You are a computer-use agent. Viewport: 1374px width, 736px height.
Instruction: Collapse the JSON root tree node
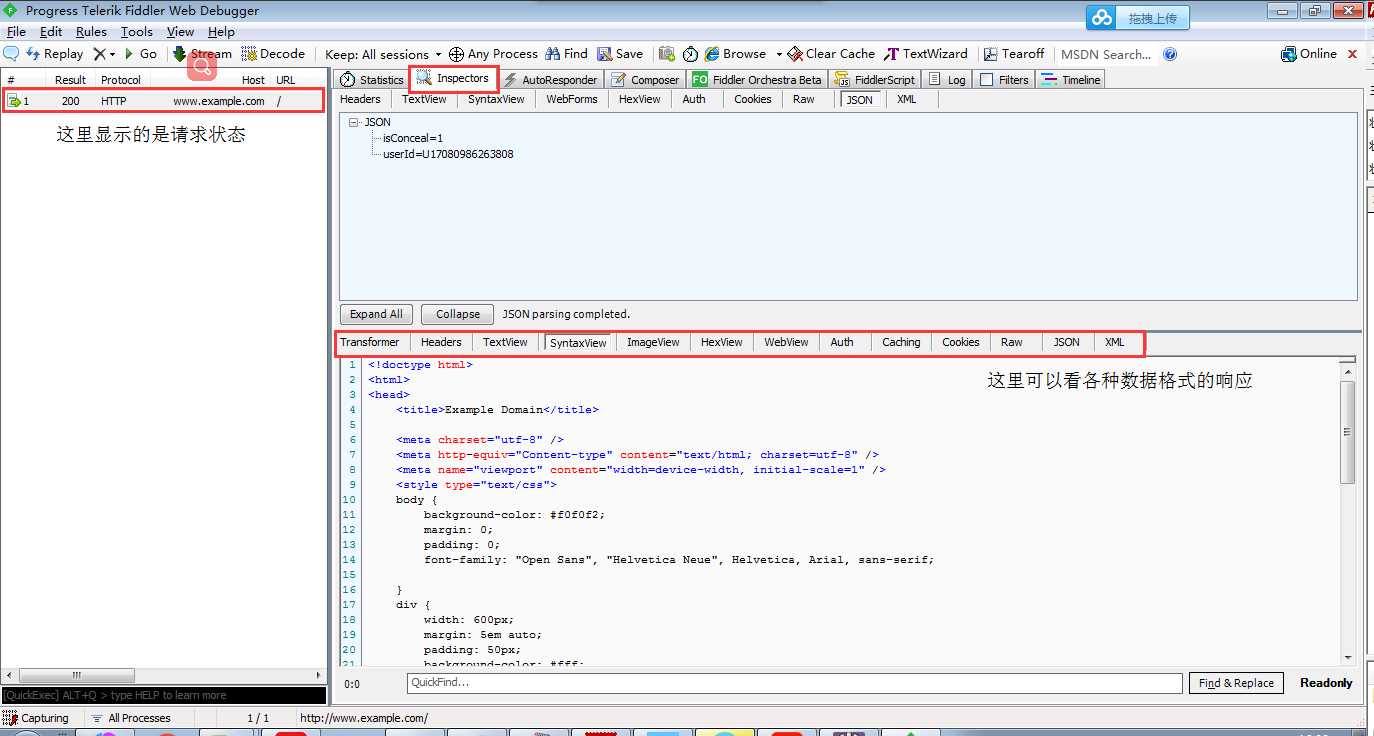pos(354,122)
